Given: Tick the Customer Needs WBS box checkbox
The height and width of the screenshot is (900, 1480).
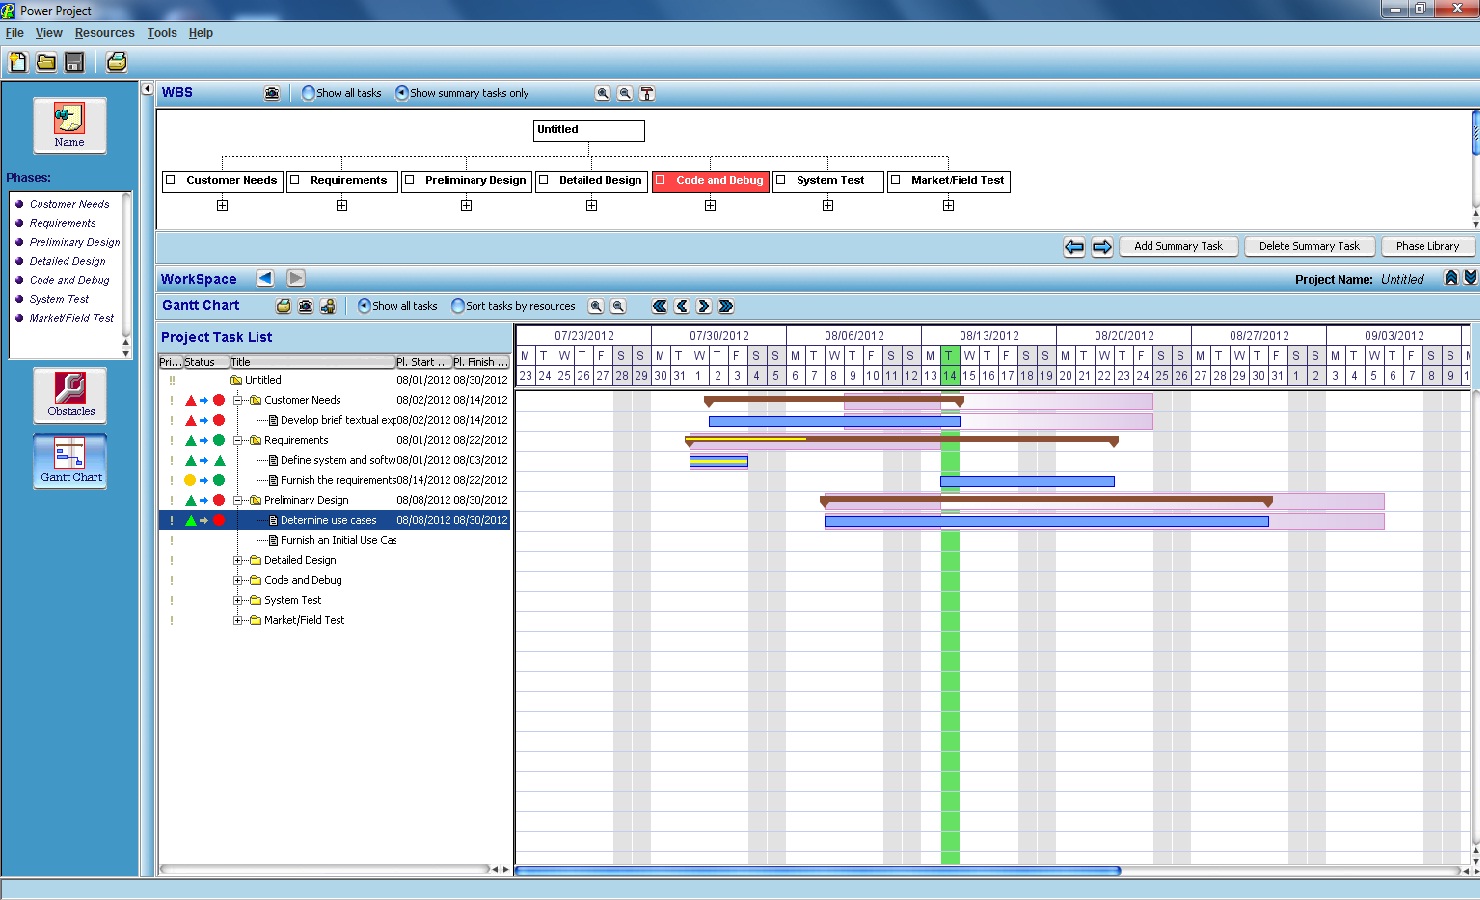Looking at the screenshot, I should click(171, 180).
